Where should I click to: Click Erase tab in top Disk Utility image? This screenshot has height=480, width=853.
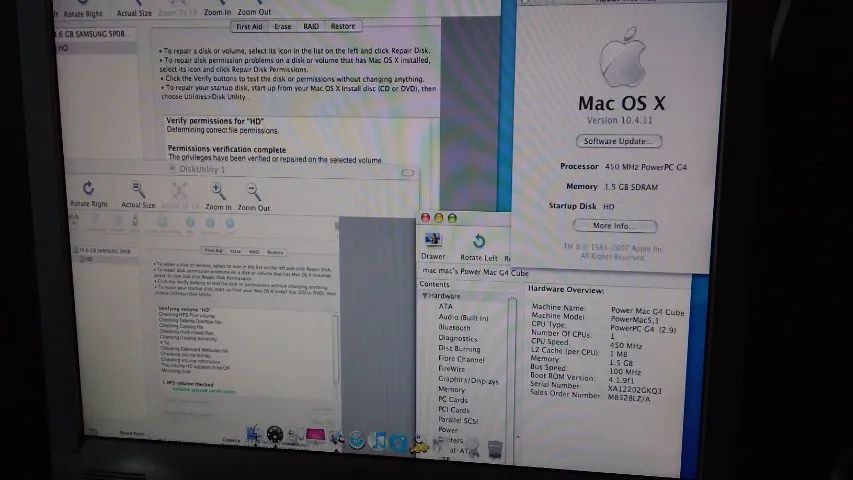click(x=282, y=27)
